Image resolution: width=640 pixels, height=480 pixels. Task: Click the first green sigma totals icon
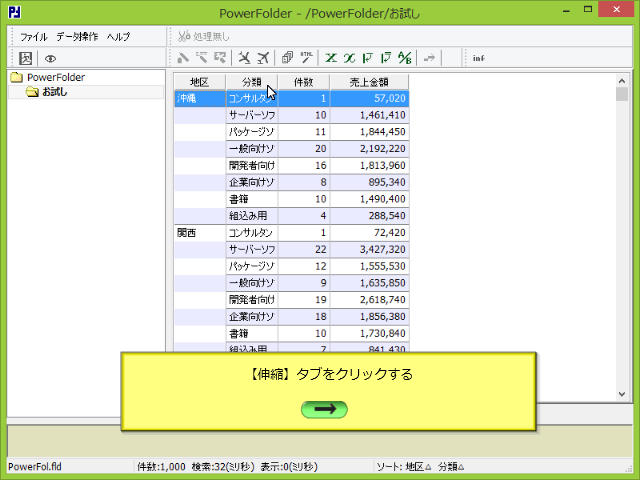(x=331, y=58)
